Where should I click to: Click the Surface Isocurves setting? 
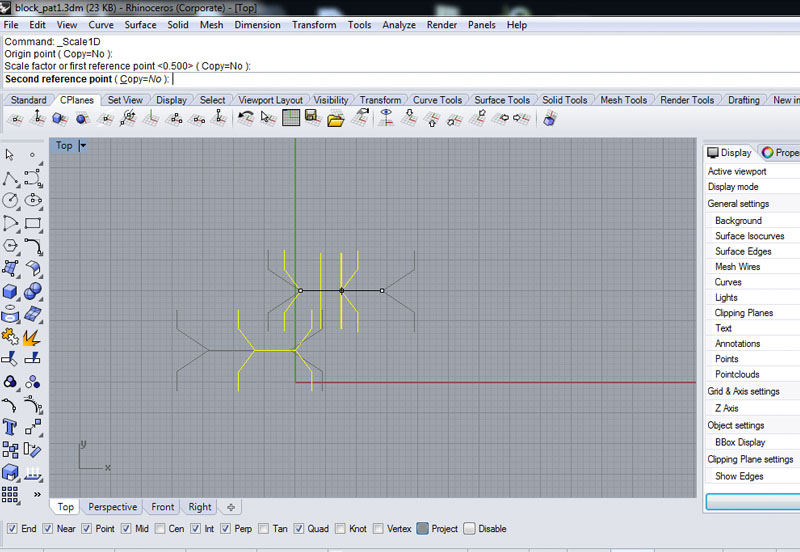tap(749, 236)
